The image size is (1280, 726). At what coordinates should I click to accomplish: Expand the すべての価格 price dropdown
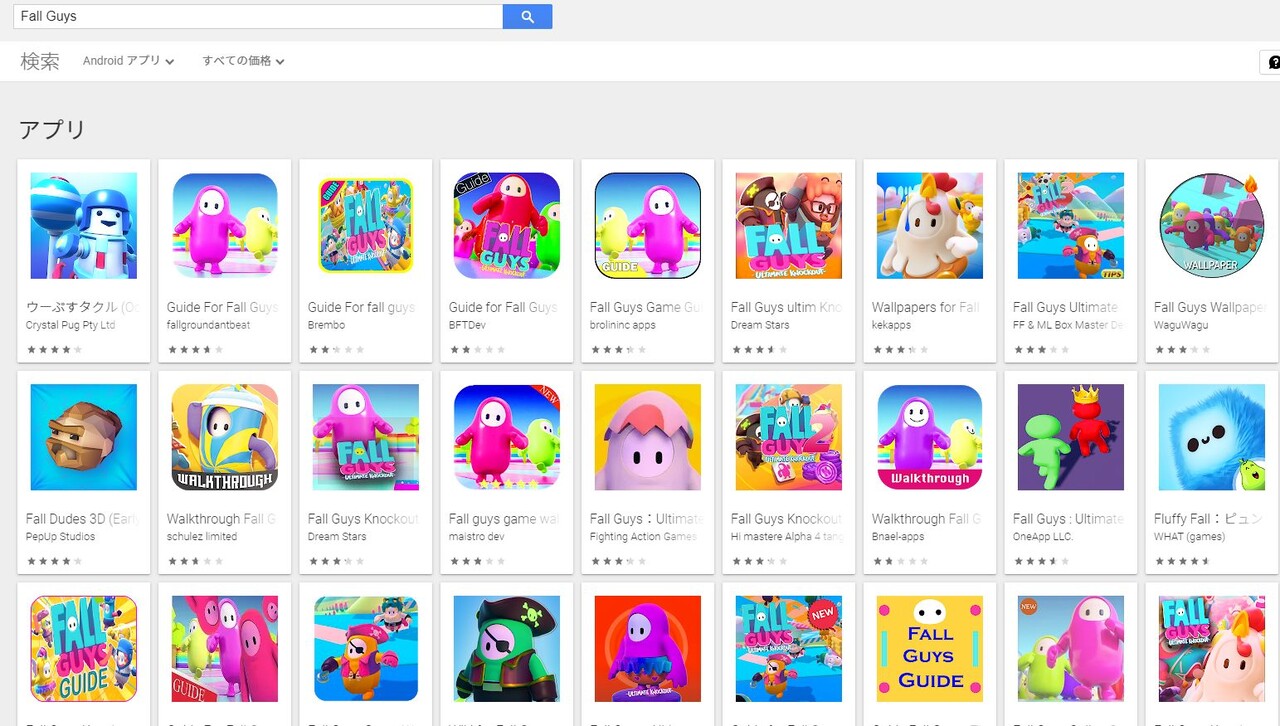point(243,61)
